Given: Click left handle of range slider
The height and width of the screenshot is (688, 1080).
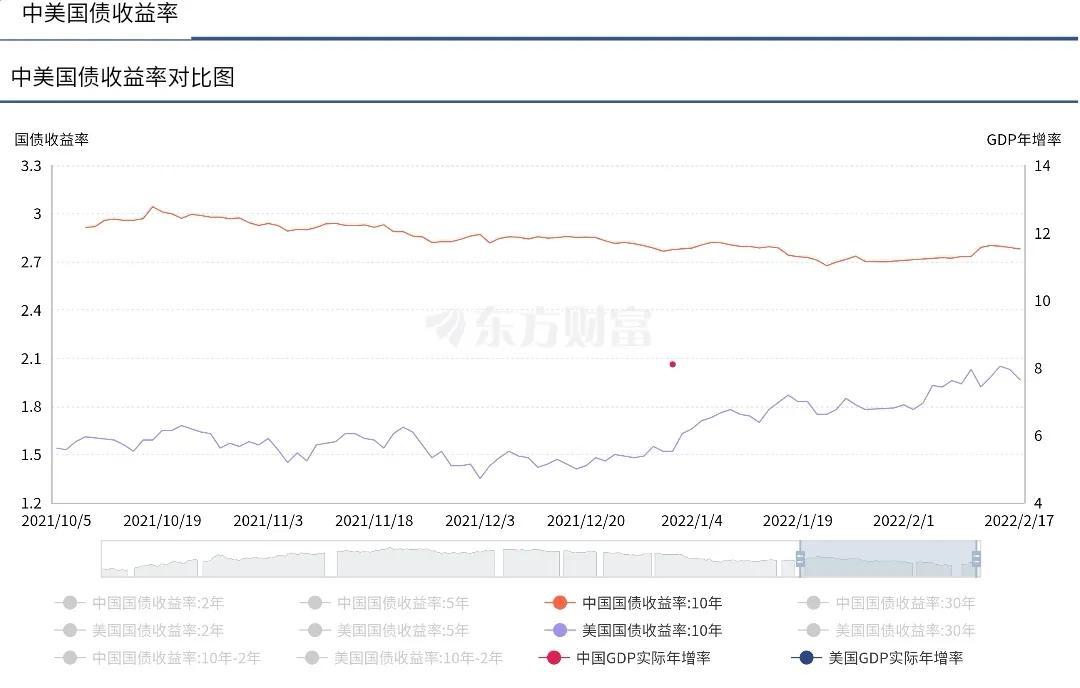Looking at the screenshot, I should [800, 558].
